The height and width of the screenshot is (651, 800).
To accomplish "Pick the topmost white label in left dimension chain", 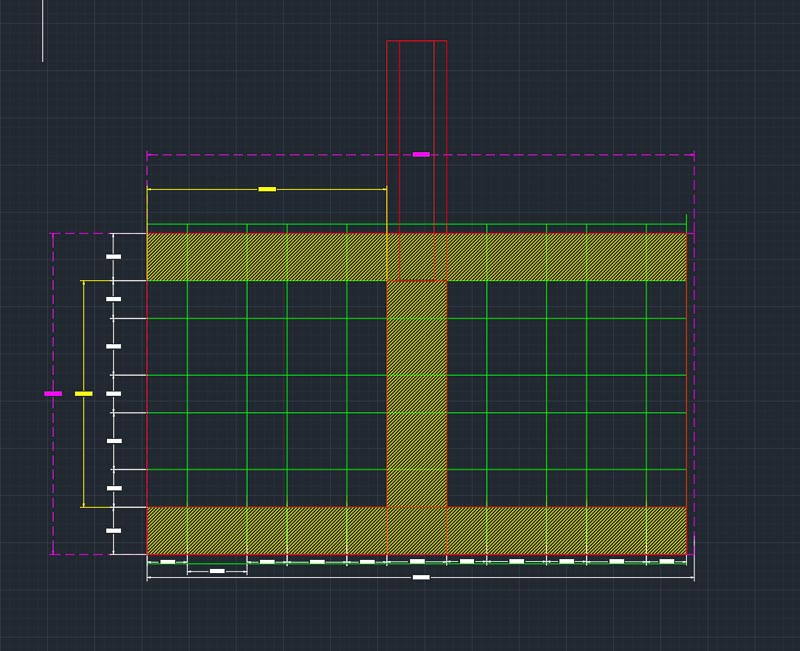I will coord(114,257).
